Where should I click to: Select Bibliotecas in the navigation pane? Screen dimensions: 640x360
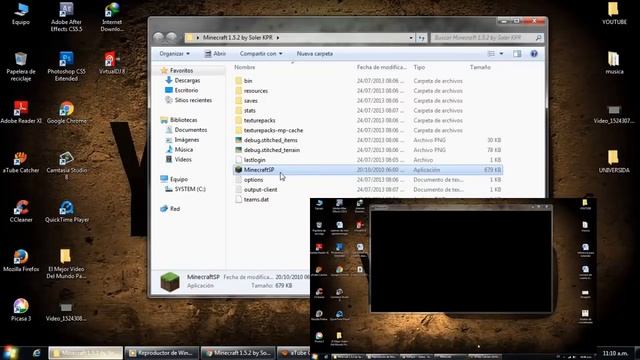[x=179, y=120]
